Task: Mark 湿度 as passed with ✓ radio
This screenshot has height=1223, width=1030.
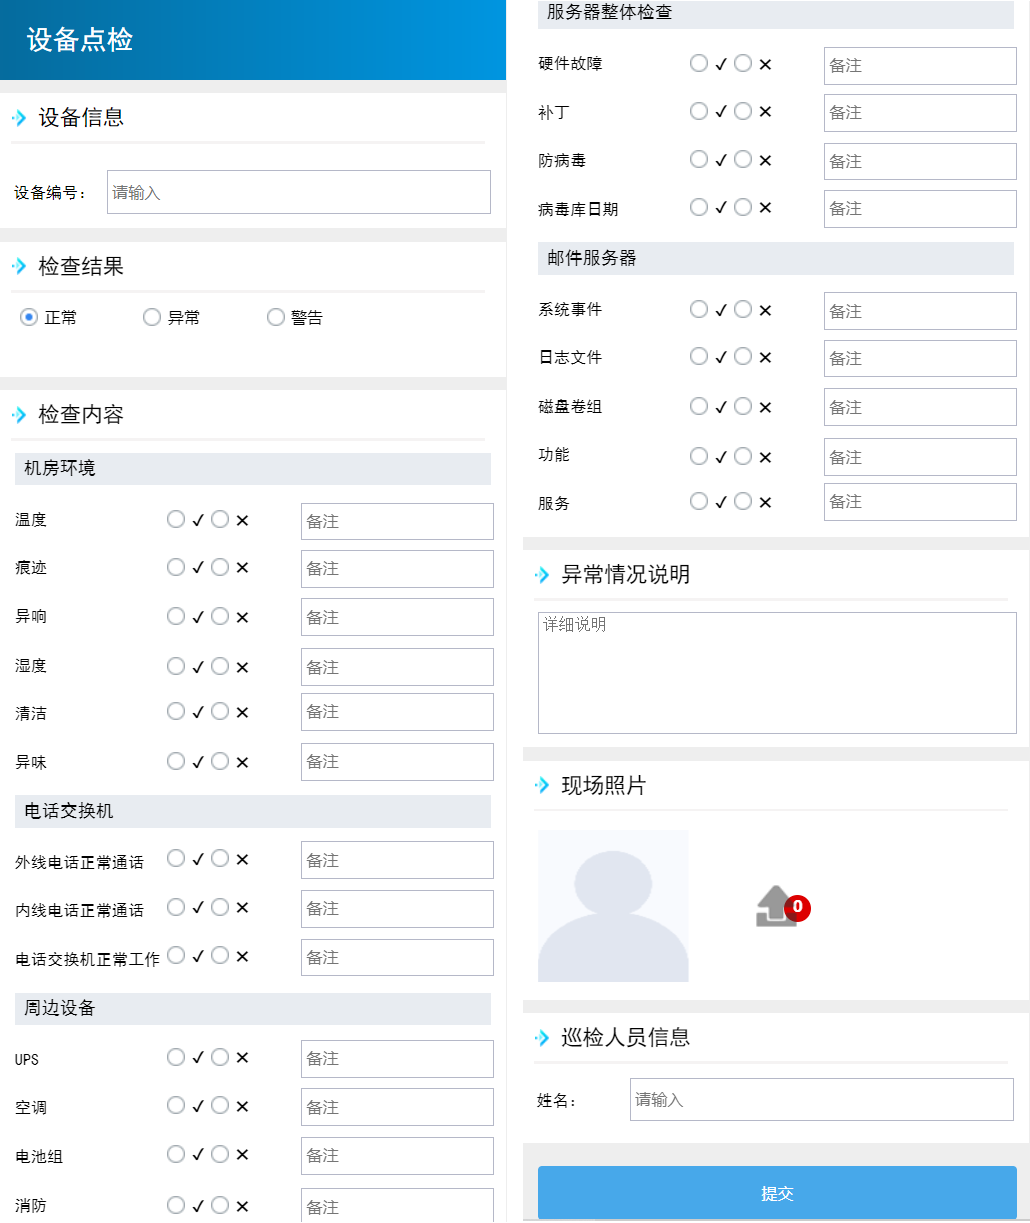Action: 176,666
